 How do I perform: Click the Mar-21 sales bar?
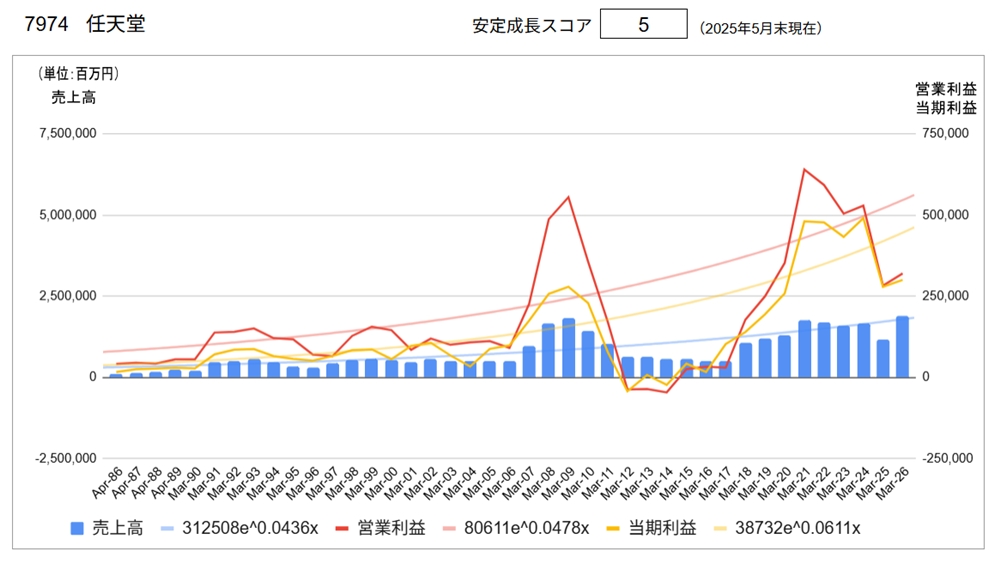(804, 349)
